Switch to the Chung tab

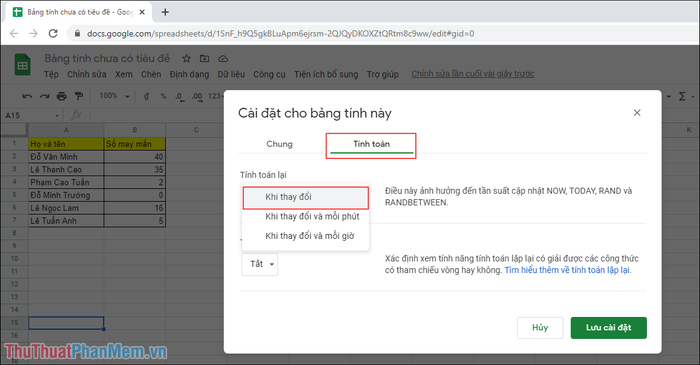[279, 144]
